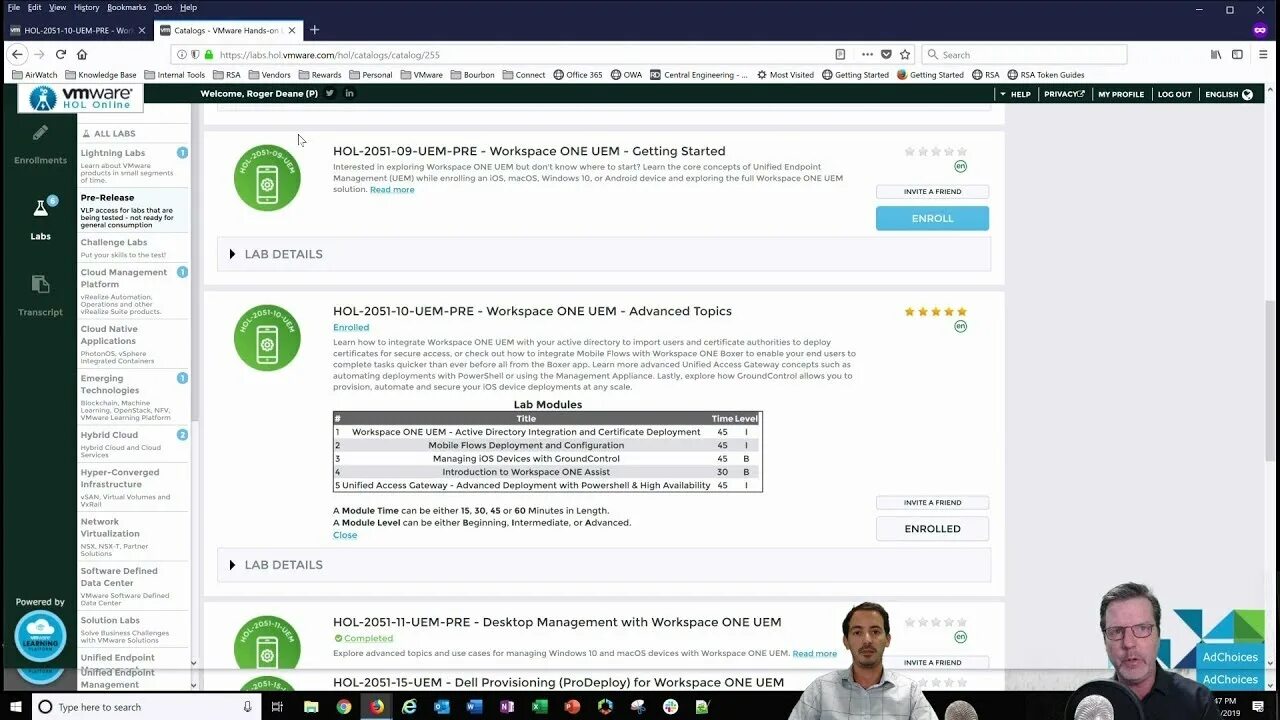Reload the current page
Screen dimensions: 1280x720
point(61,55)
